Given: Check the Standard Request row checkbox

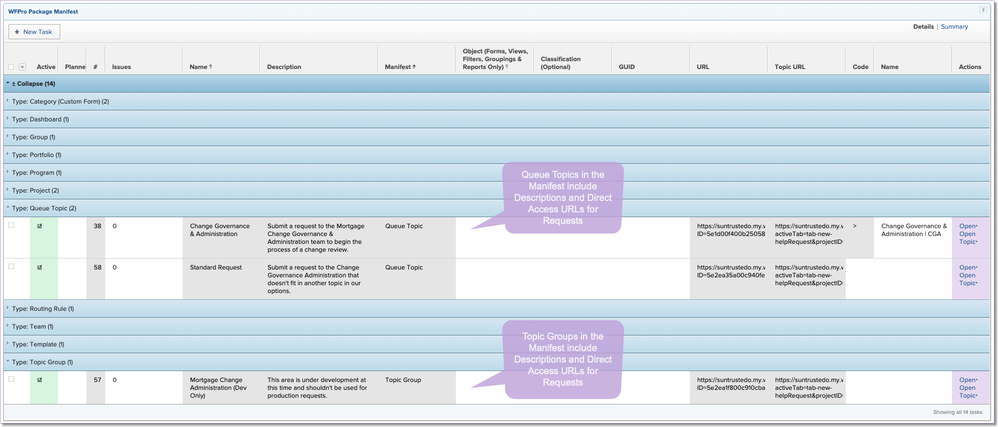Looking at the screenshot, I should tap(11, 267).
